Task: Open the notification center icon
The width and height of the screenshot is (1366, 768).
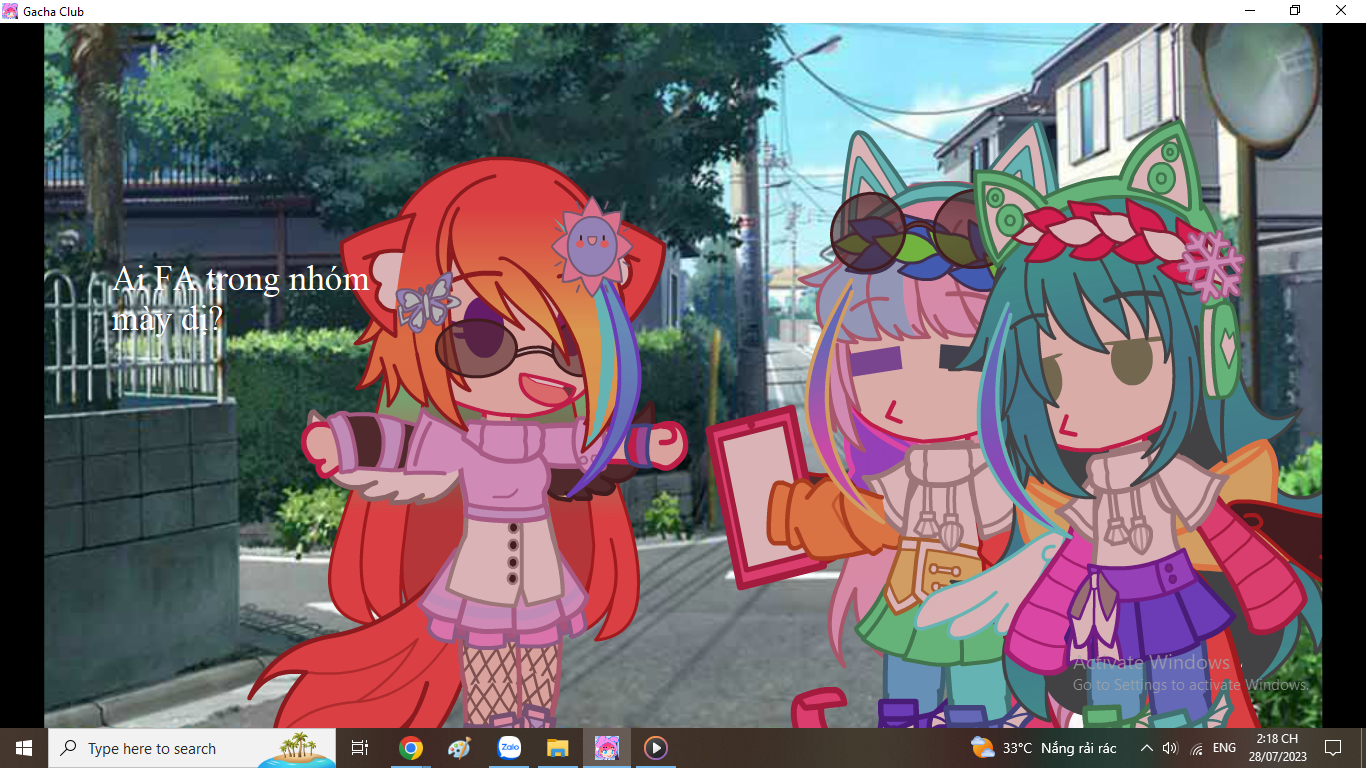Action: pos(1332,748)
